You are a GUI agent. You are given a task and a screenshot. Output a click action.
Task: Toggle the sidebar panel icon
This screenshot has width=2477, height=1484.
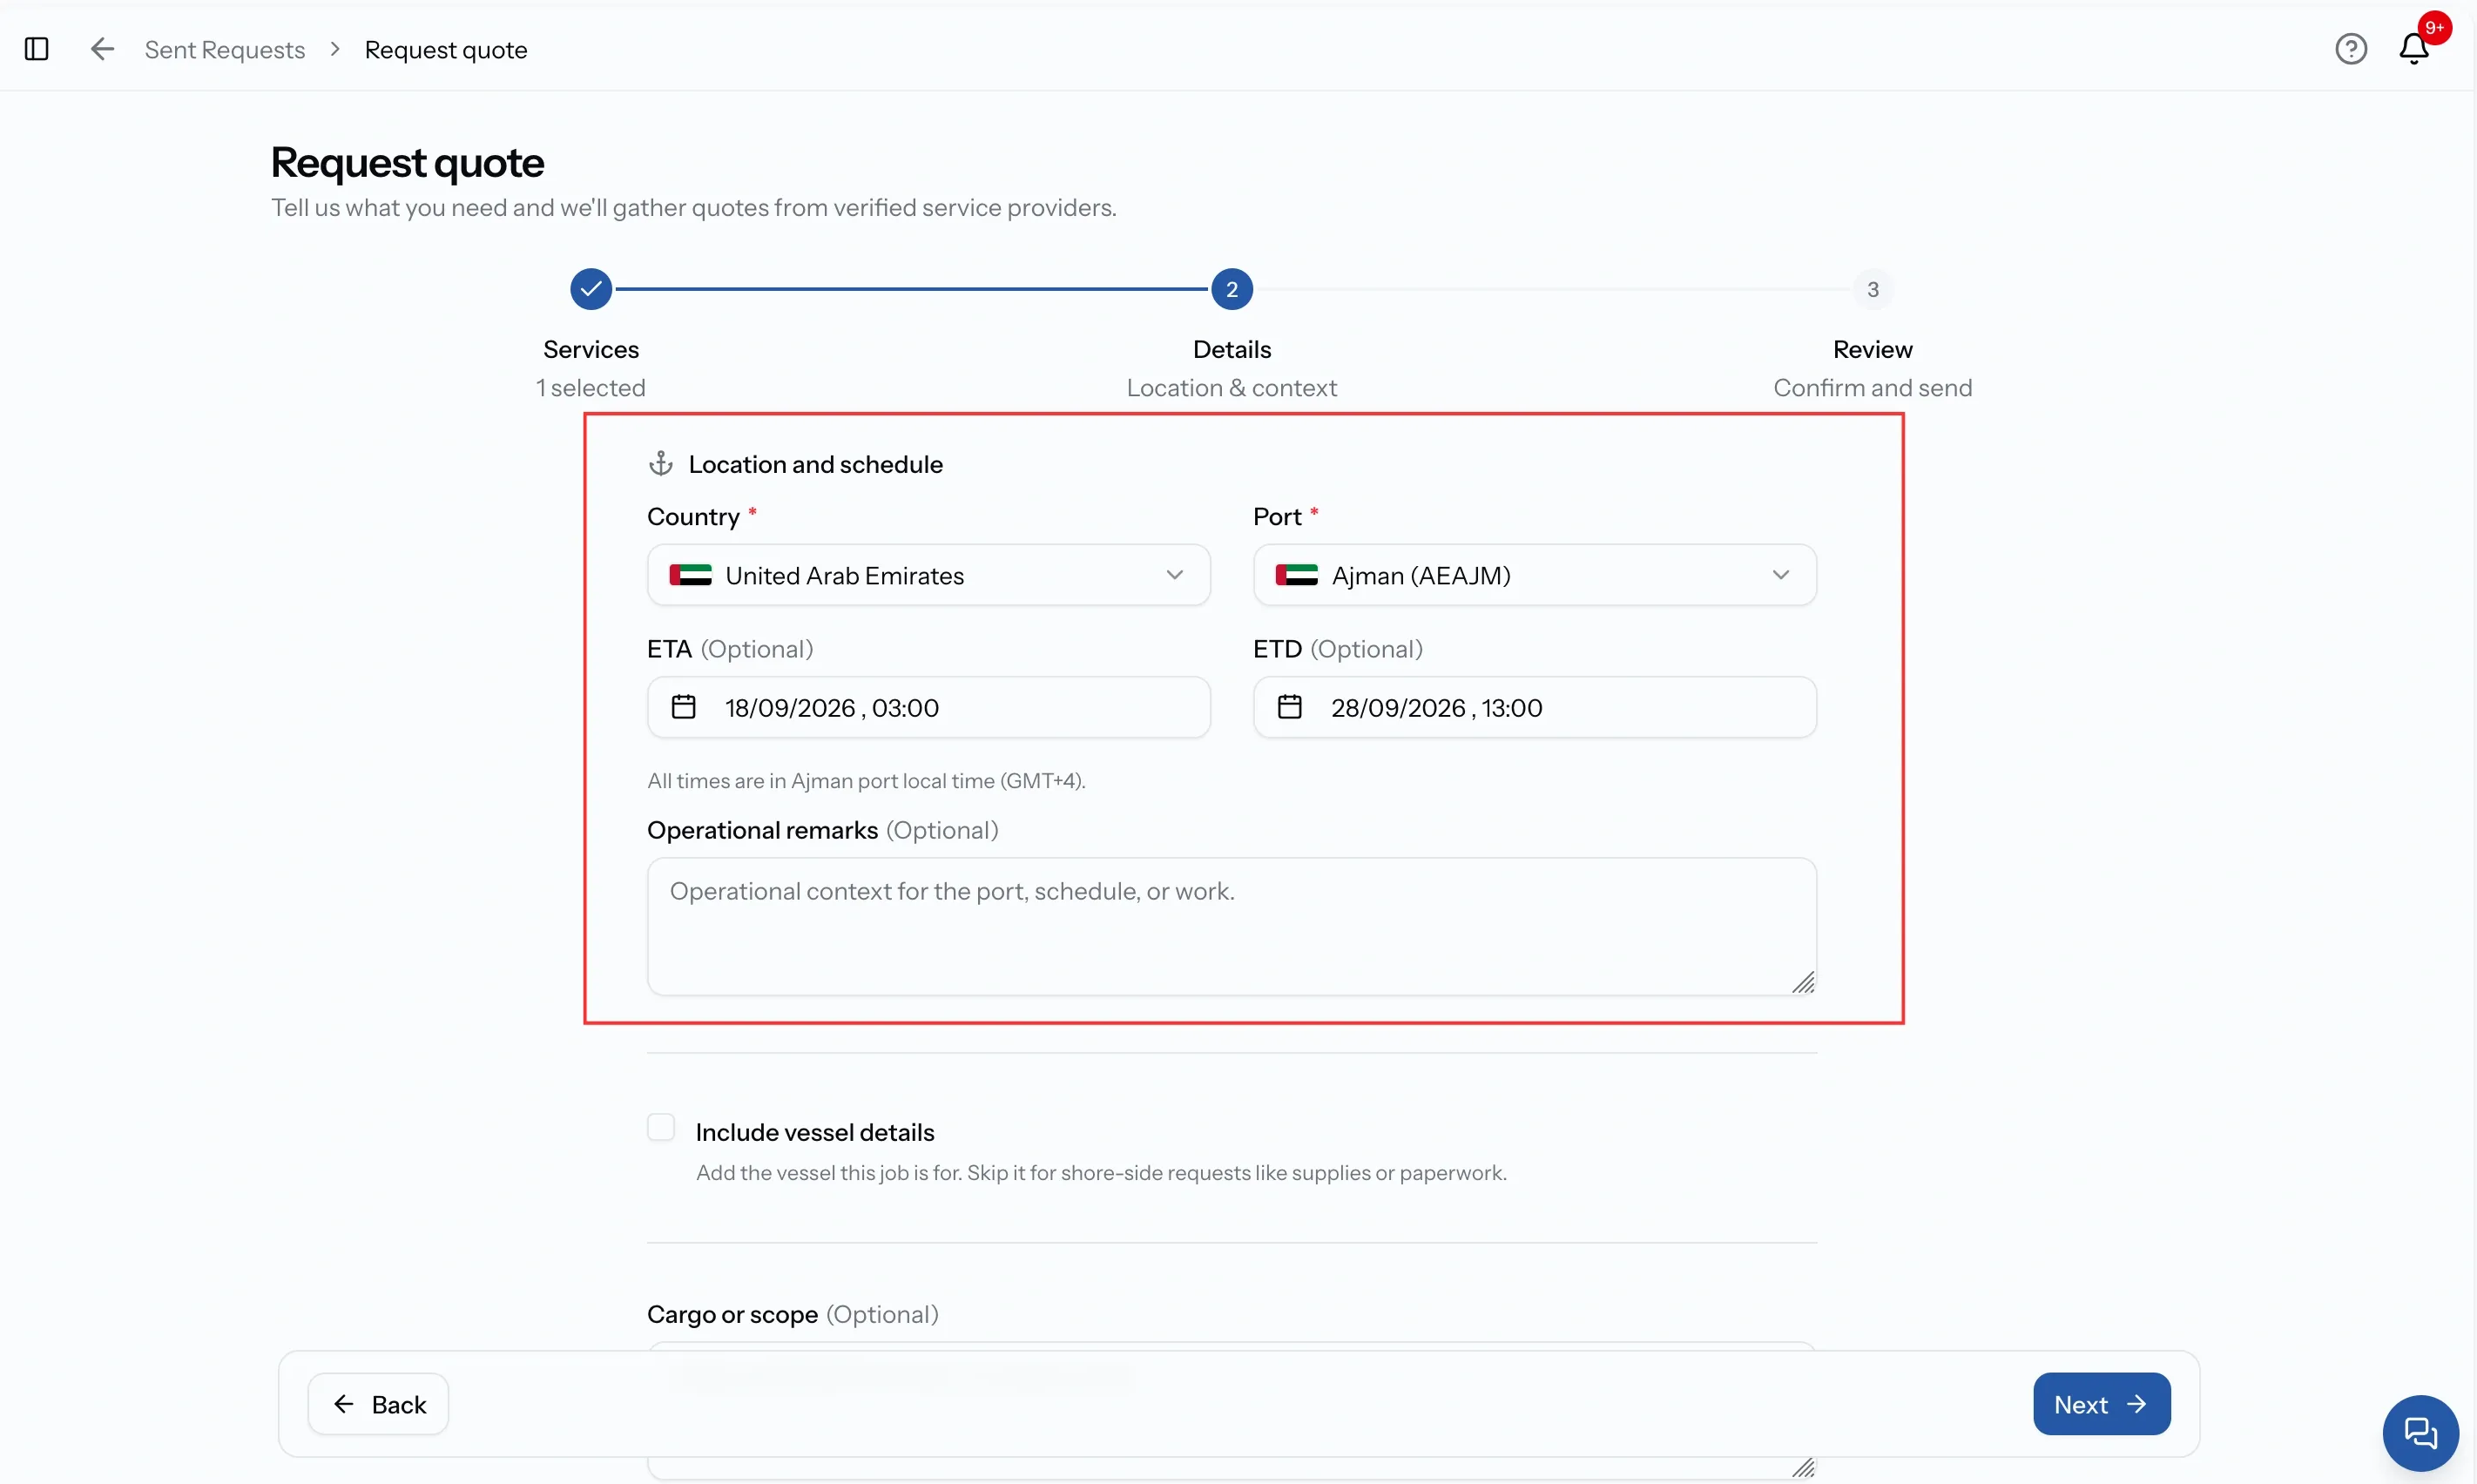tap(36, 49)
